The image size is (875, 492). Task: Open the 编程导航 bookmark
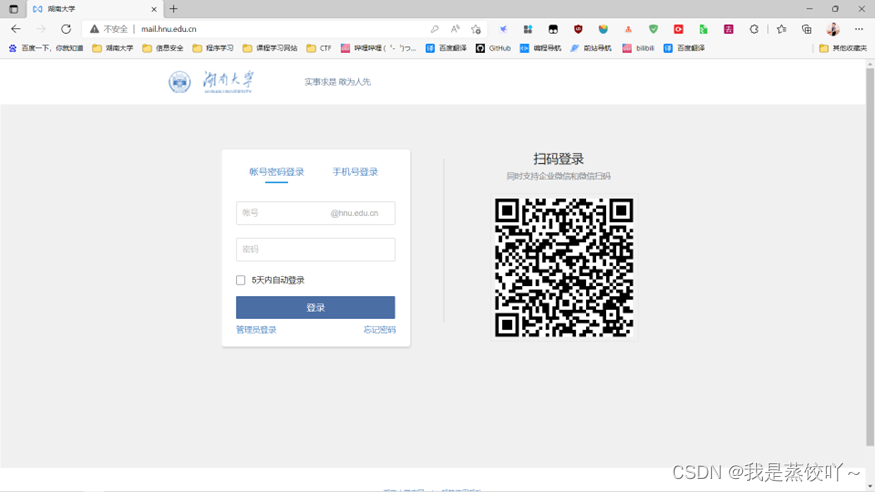coord(541,49)
